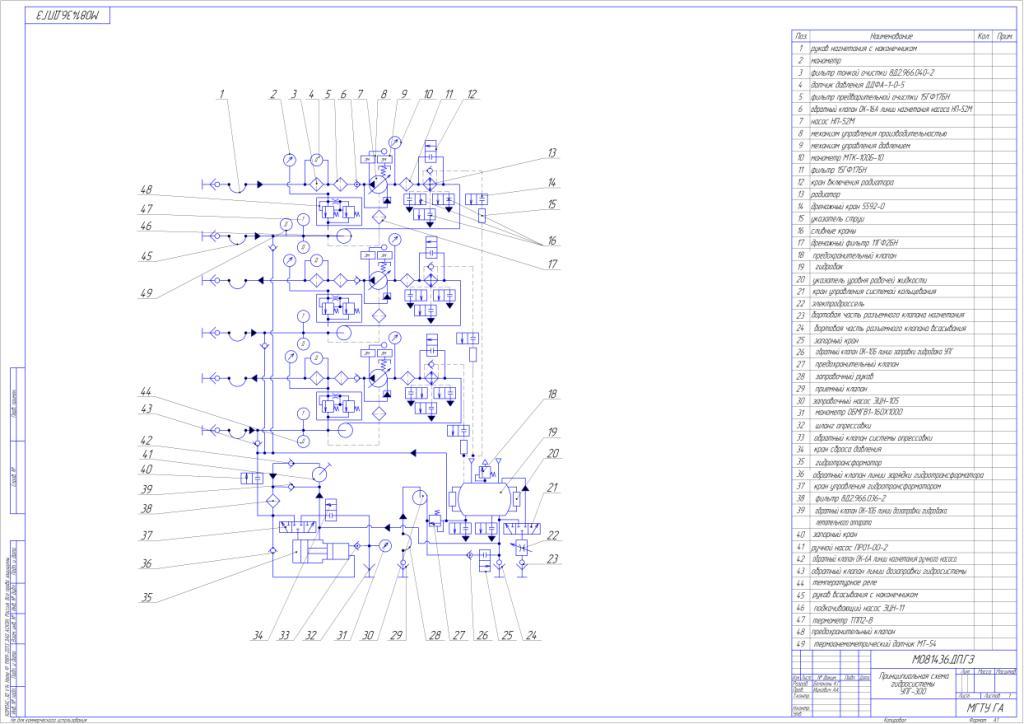Click callout number 49 left of diagram
Screen dimensions: 1024x724
(145, 292)
